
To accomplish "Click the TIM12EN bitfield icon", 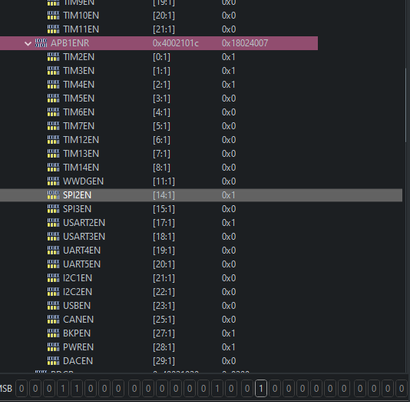I will click(53, 140).
